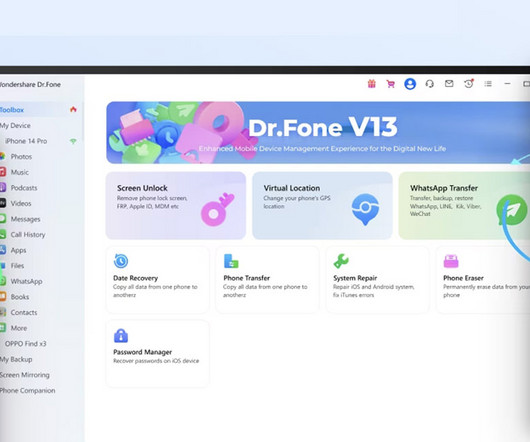The image size is (530, 442).
Task: Open the history clock icon with red dot
Action: [468, 83]
